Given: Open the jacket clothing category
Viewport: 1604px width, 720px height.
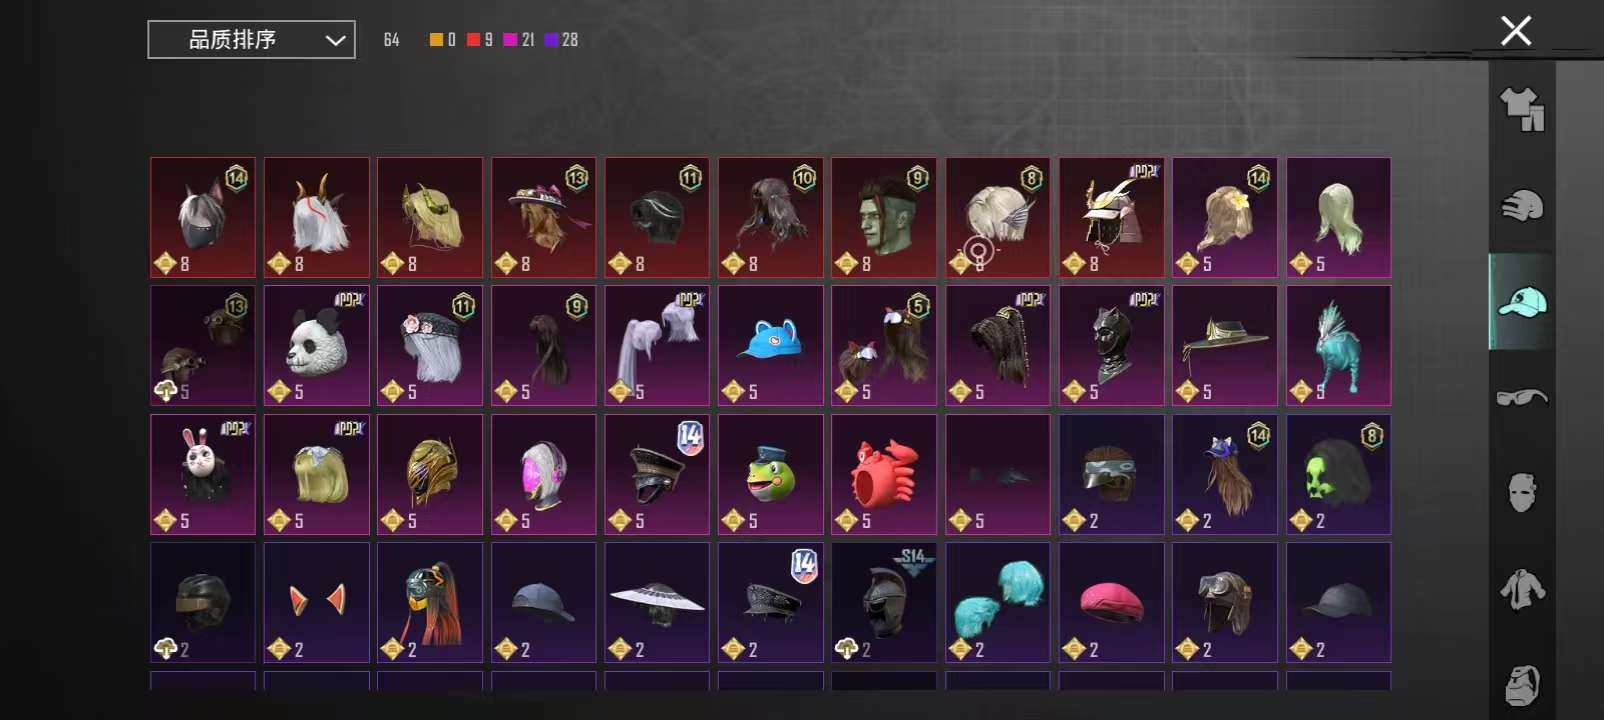Looking at the screenshot, I should 1522,589.
